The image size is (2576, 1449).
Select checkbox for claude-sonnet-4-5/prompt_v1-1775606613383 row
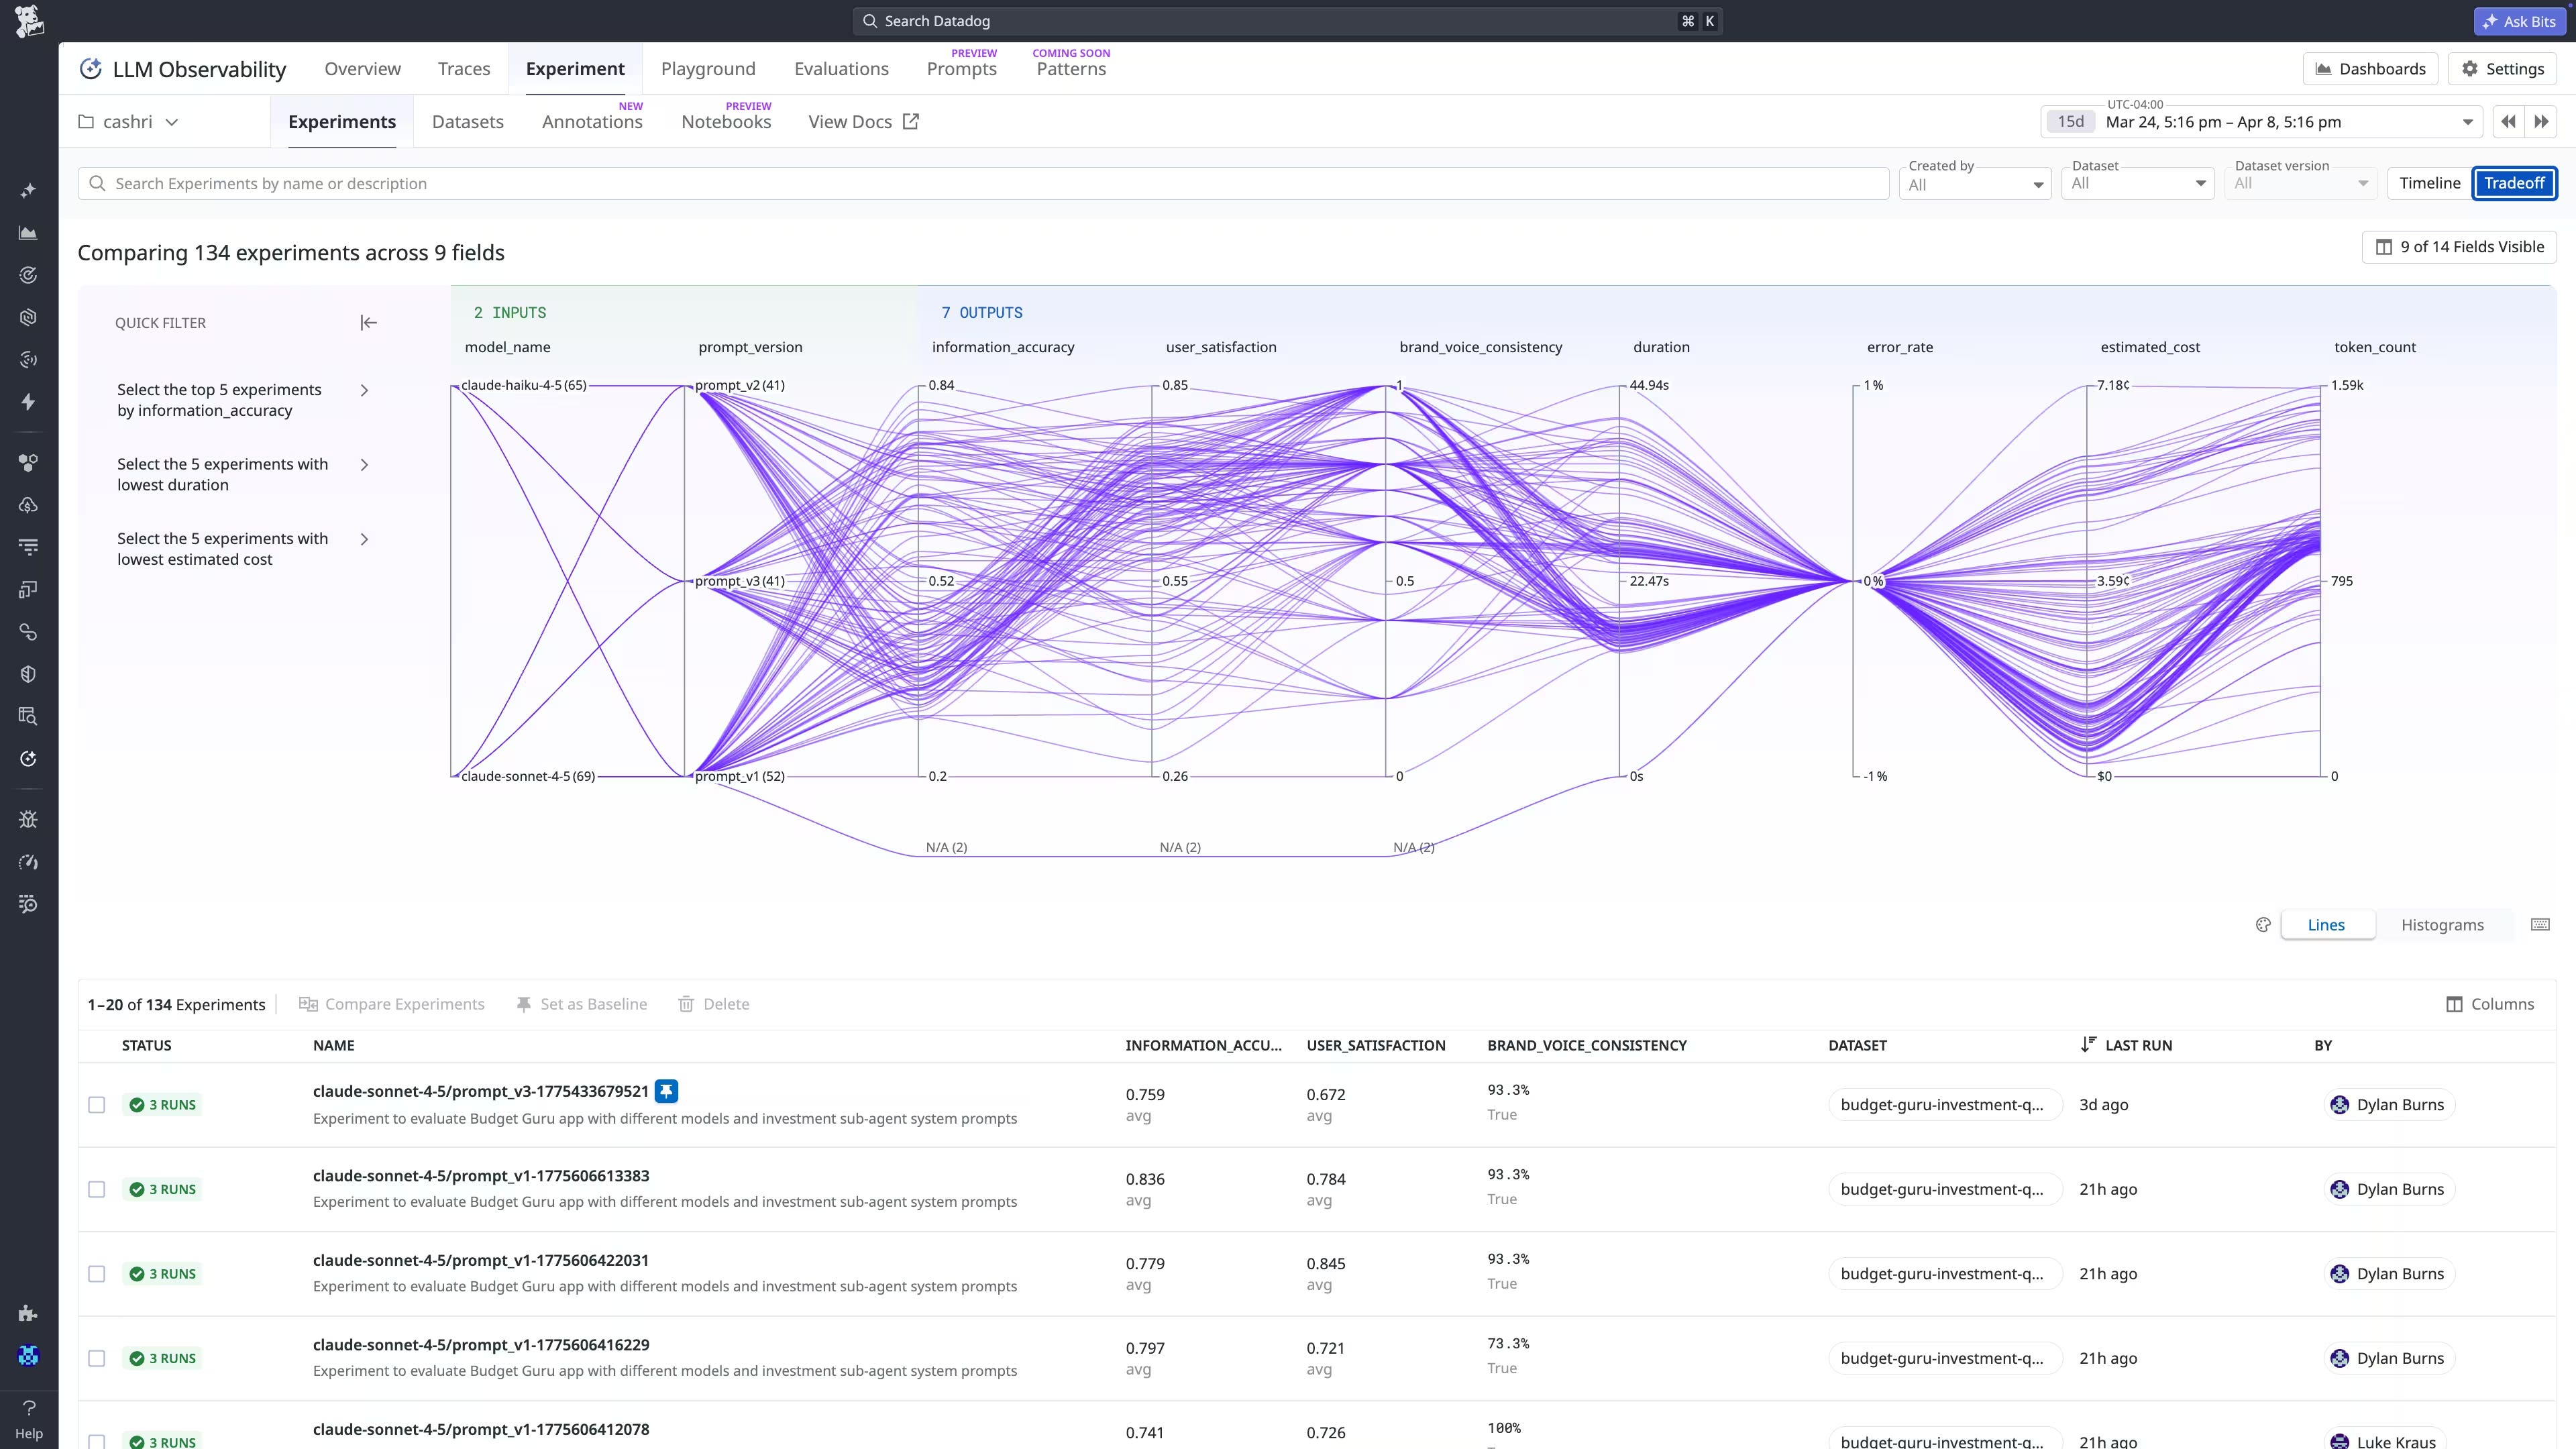[x=97, y=1189]
